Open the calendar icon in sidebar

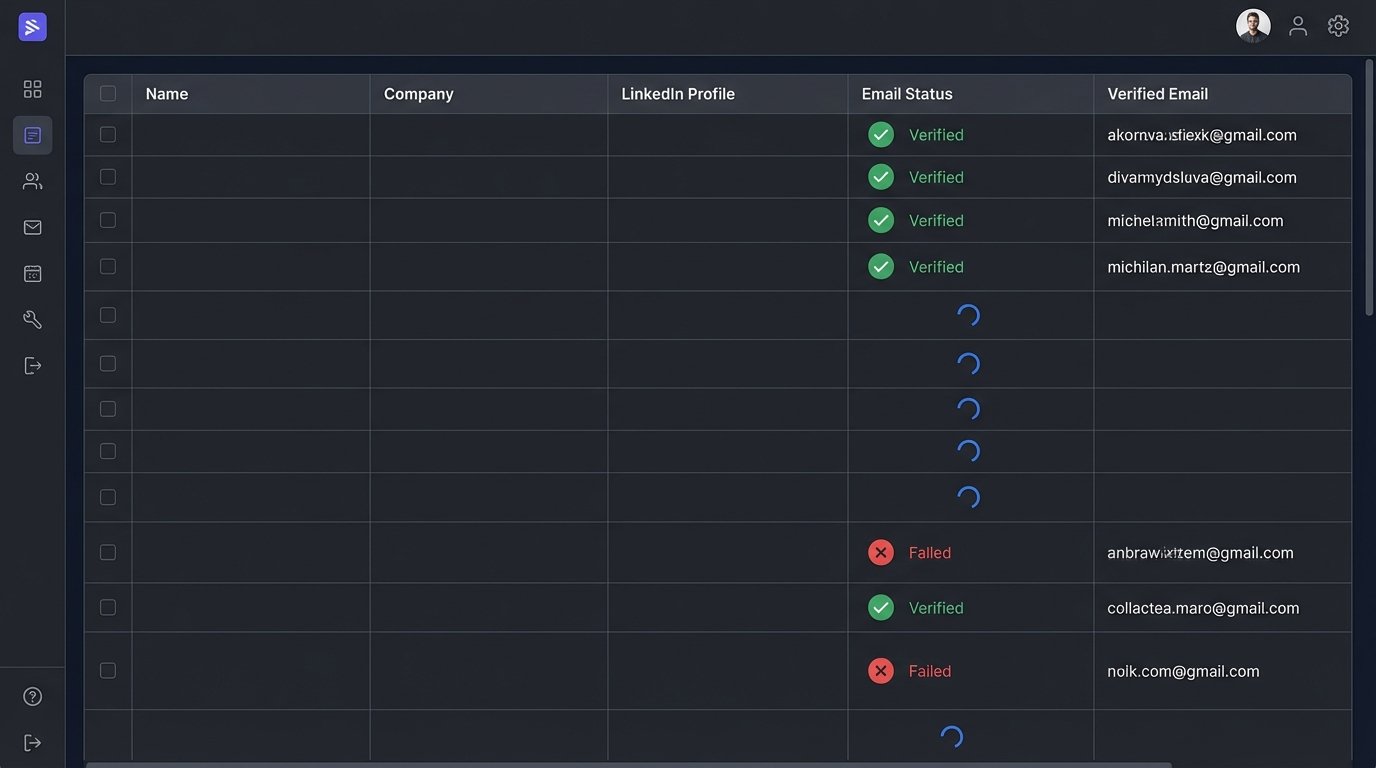point(32,273)
